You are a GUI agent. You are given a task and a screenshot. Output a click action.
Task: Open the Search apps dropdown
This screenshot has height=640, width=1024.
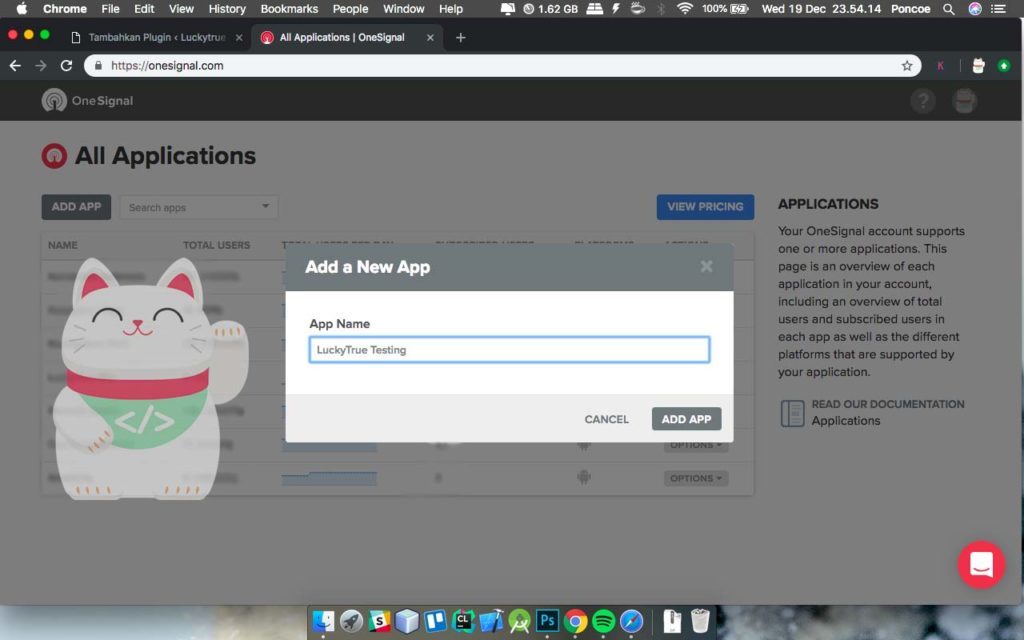pyautogui.click(x=199, y=207)
